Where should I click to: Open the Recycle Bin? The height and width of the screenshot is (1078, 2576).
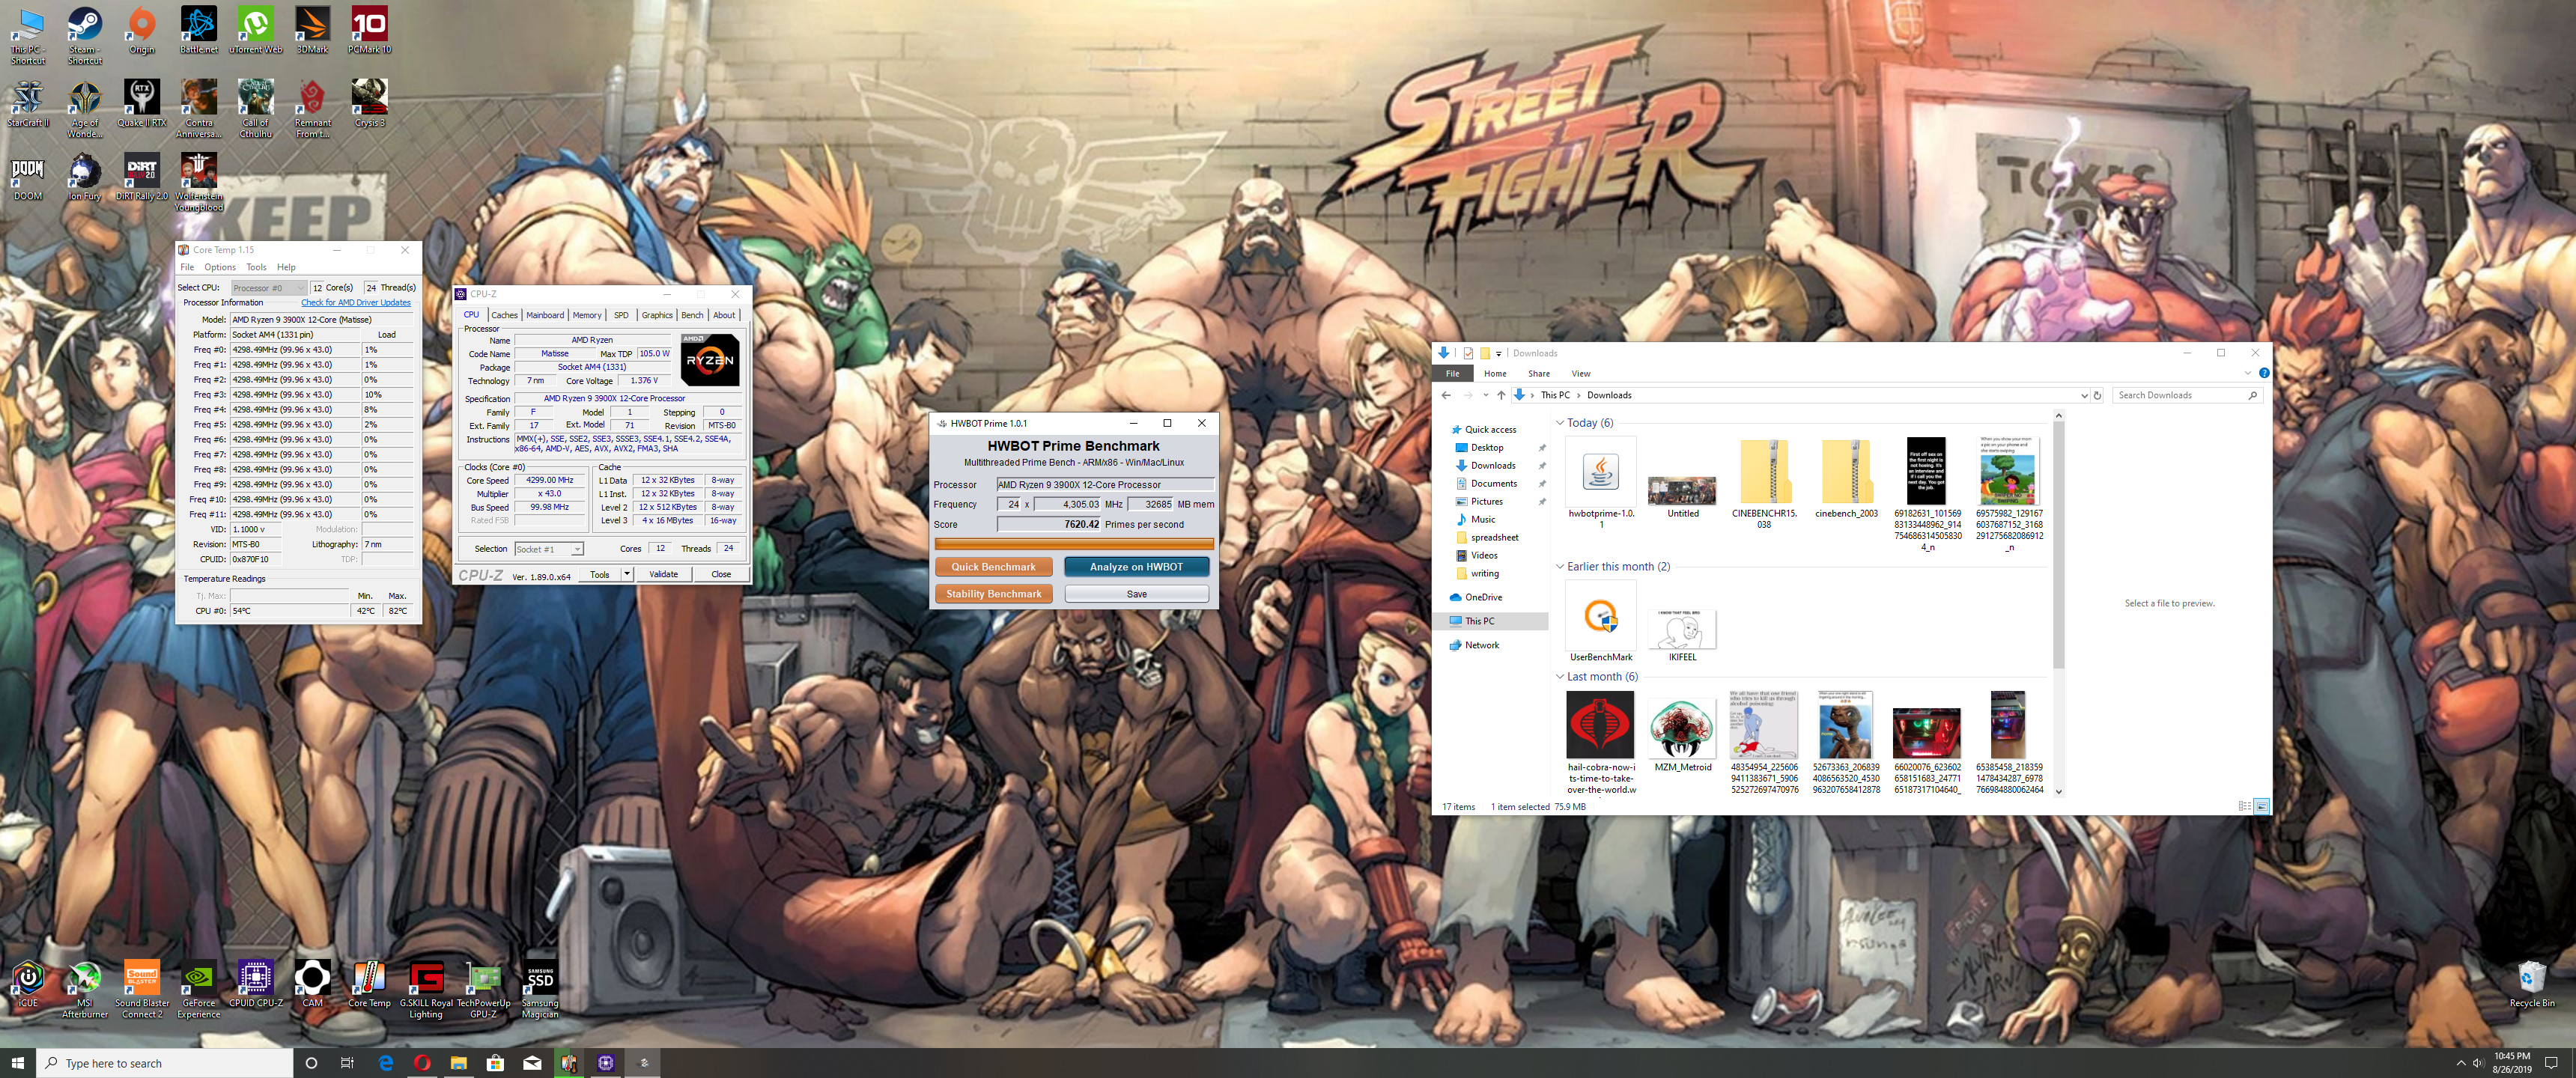pos(2531,985)
